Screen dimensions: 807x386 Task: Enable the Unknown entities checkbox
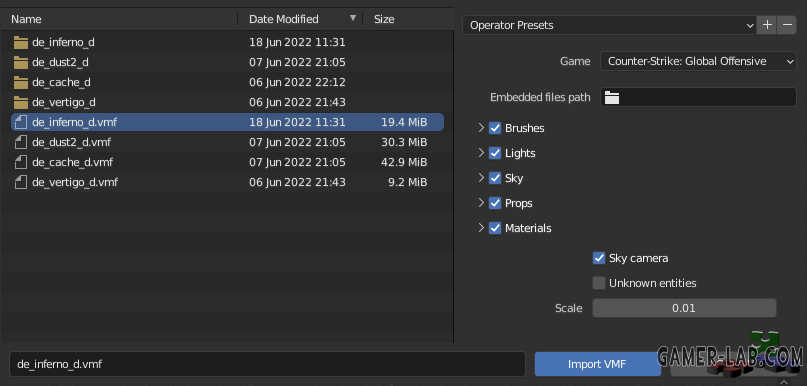tap(599, 283)
